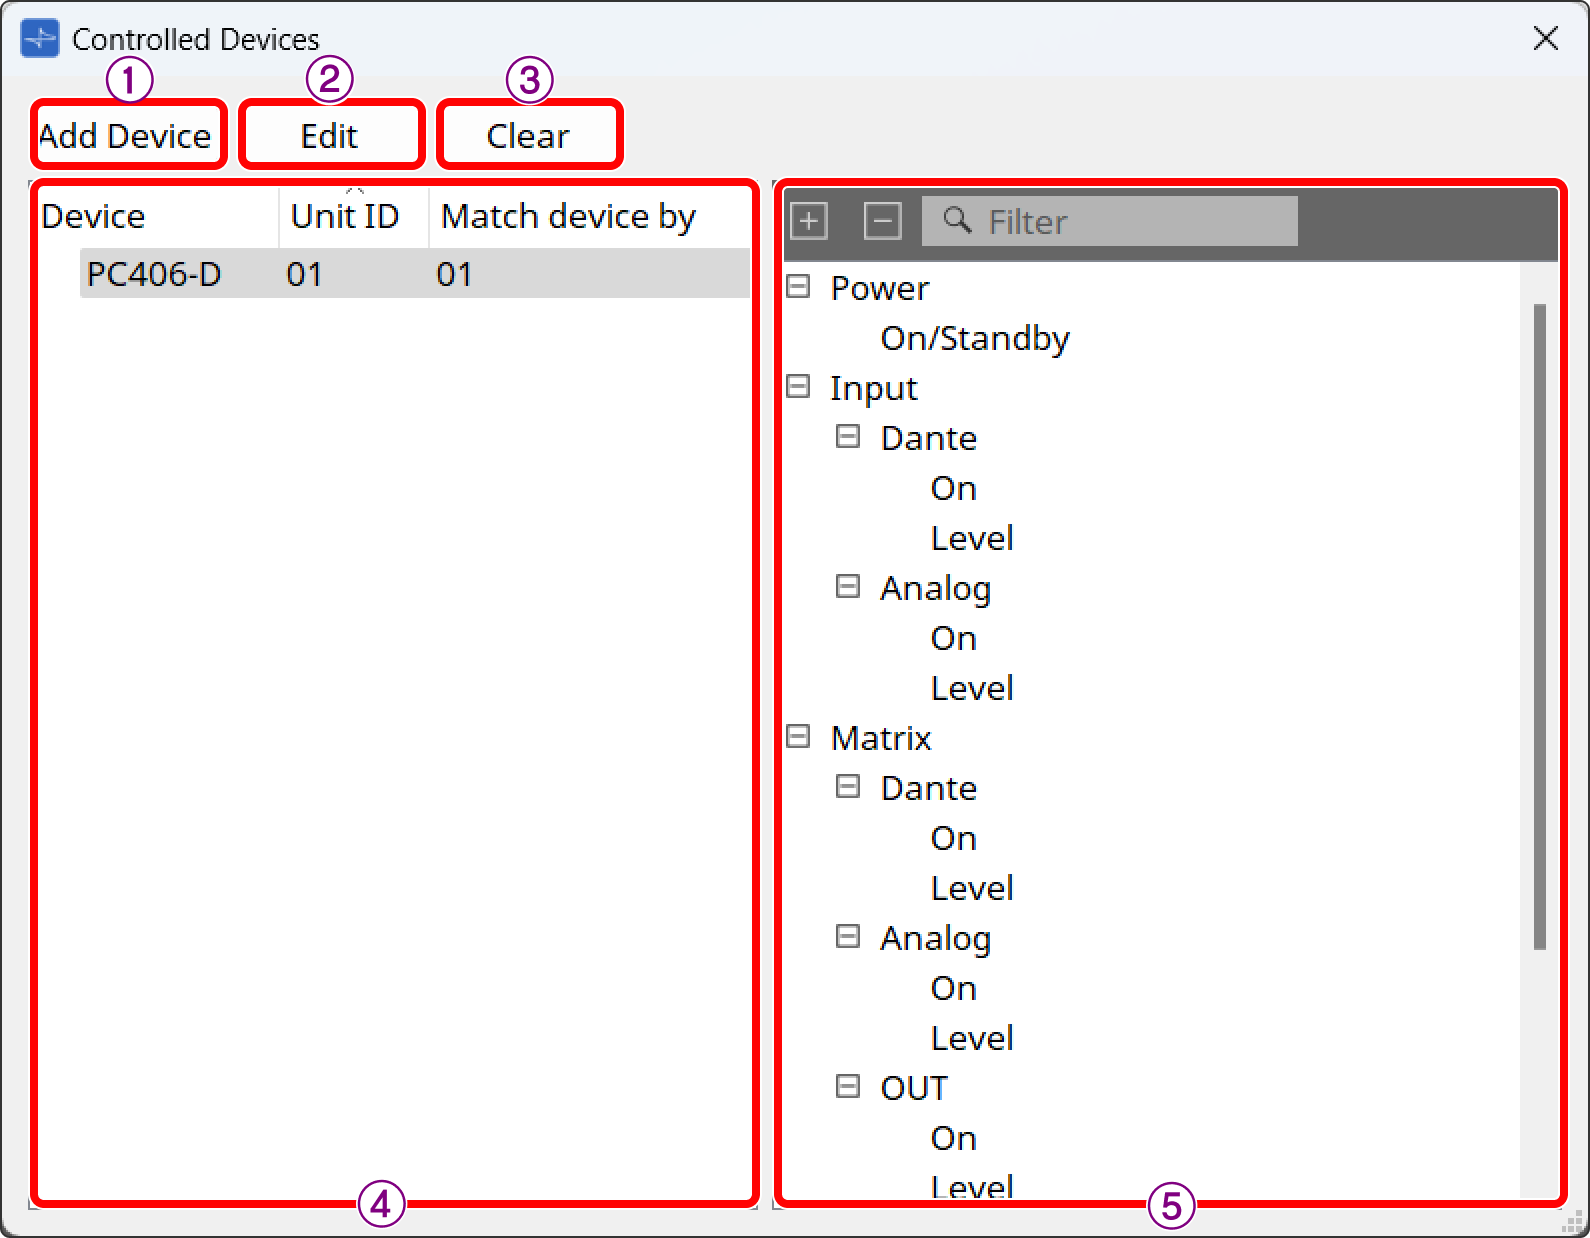Click the expand all plus icon
Screen dimensions: 1590x1238
(809, 220)
